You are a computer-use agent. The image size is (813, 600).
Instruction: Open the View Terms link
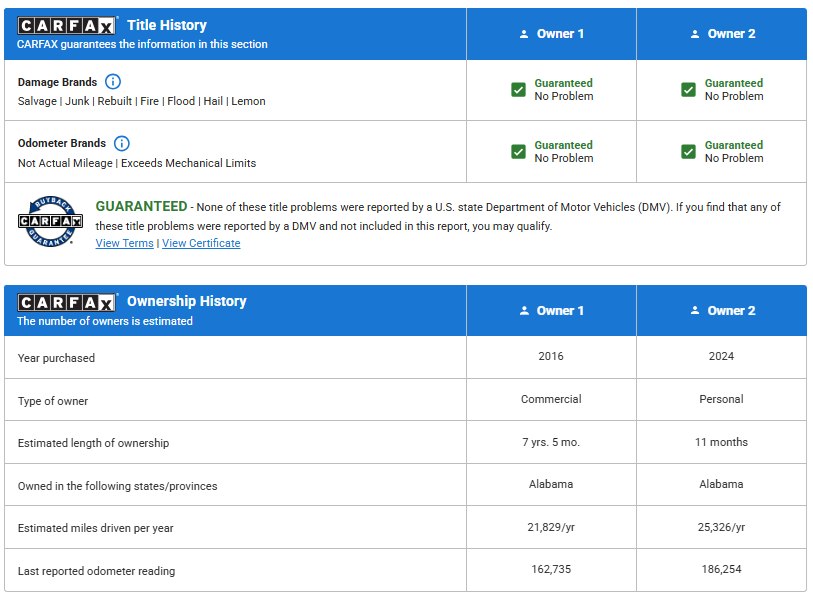(x=124, y=243)
